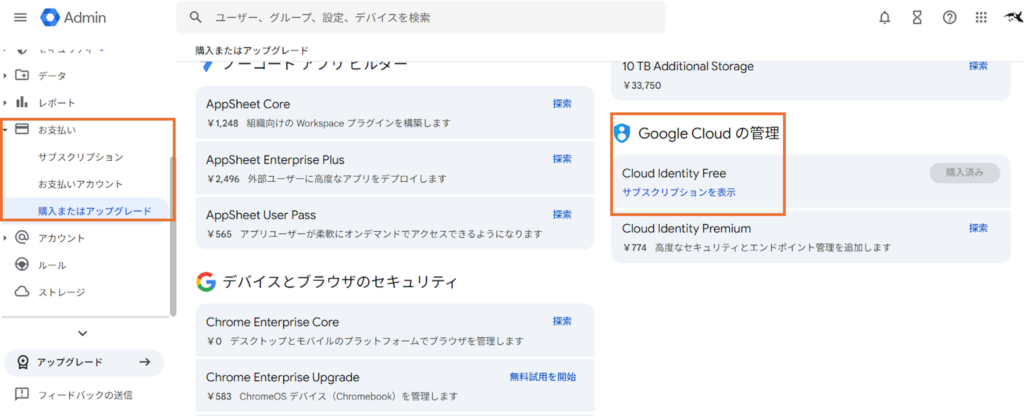Click the アップグレード button
The image size is (1024, 416).
pos(83,362)
